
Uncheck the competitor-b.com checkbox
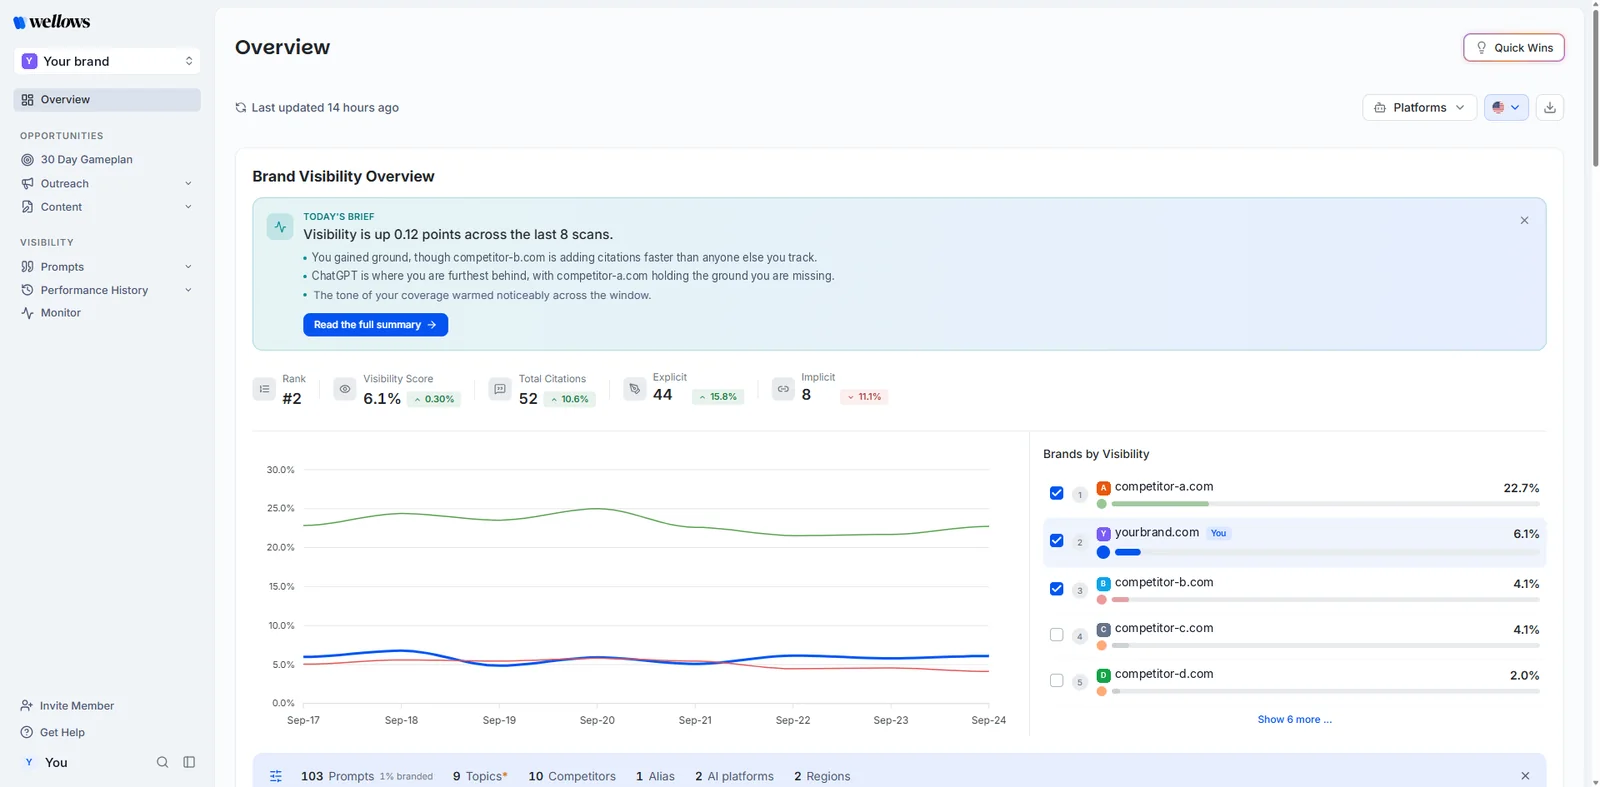click(x=1056, y=589)
